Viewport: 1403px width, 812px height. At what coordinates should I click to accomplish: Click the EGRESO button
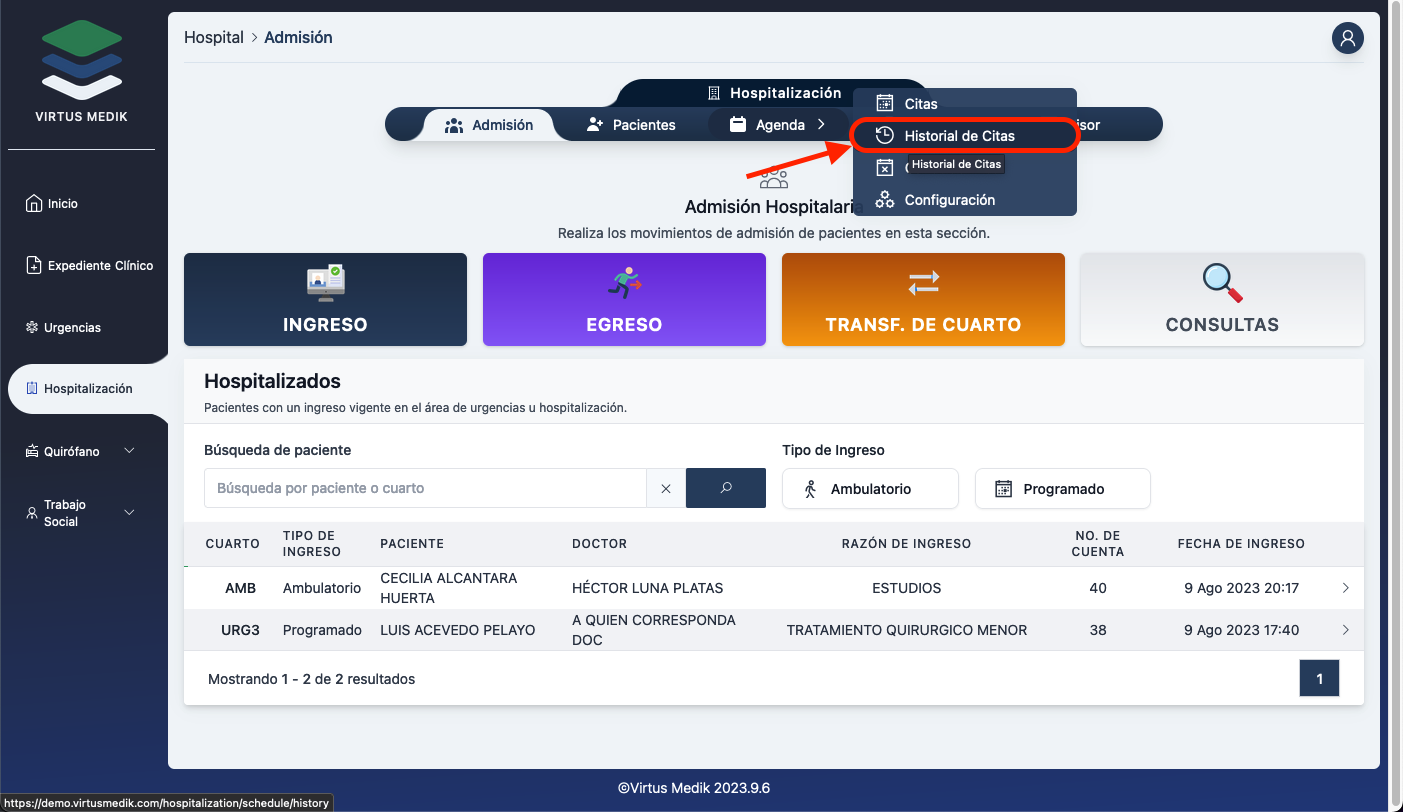tap(624, 300)
